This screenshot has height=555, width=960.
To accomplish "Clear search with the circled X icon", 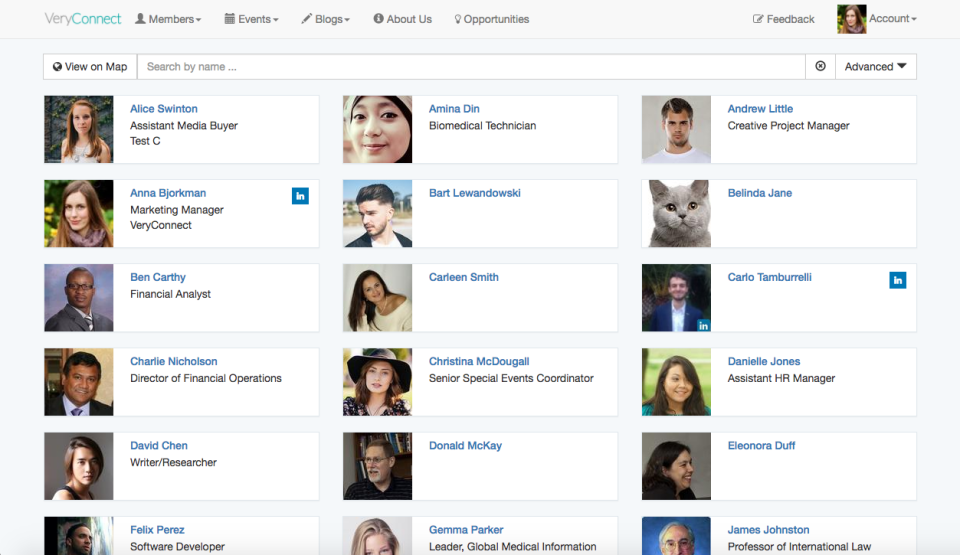I will pyautogui.click(x=820, y=67).
